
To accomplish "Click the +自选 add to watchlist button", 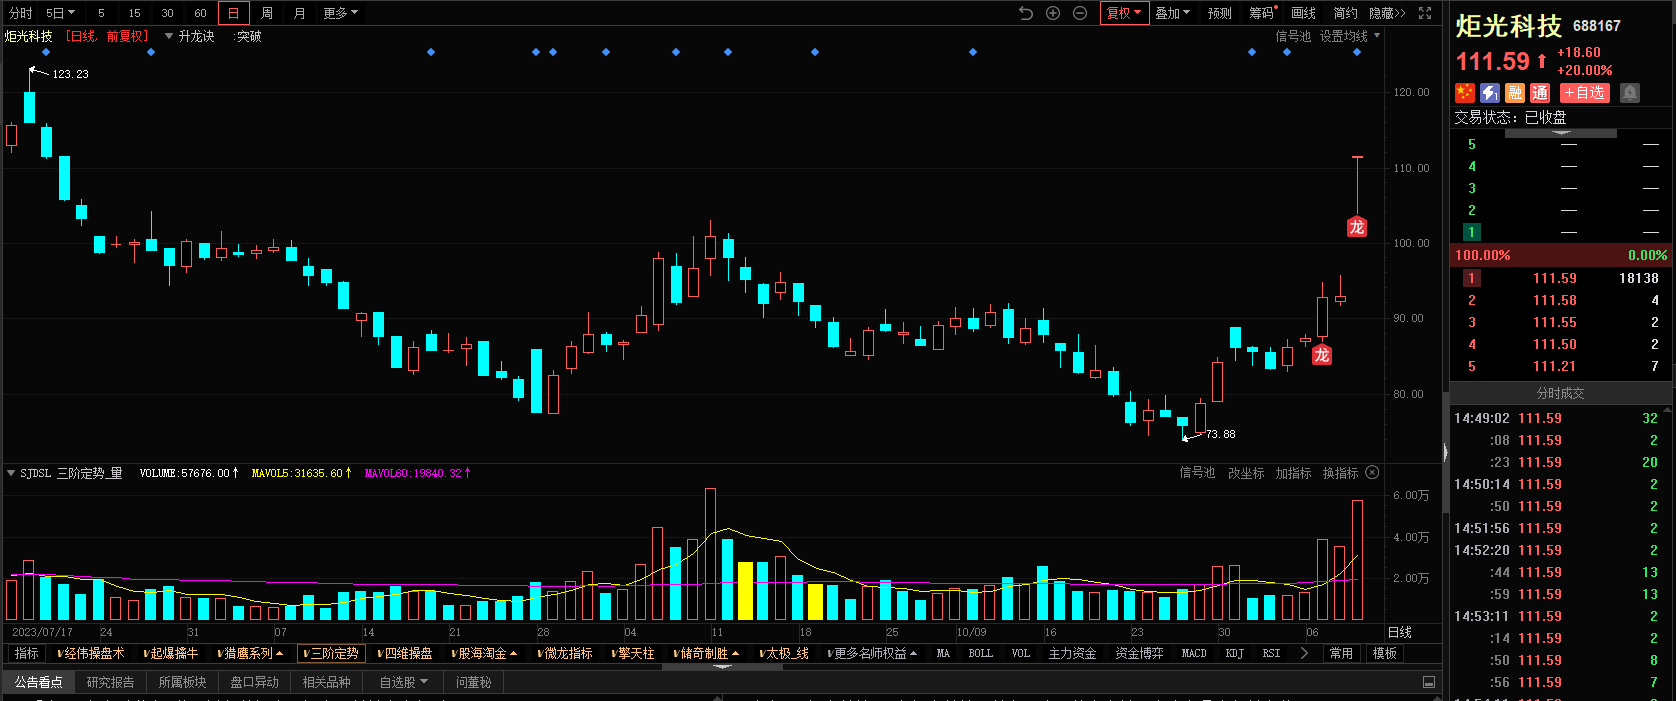I will point(1585,93).
